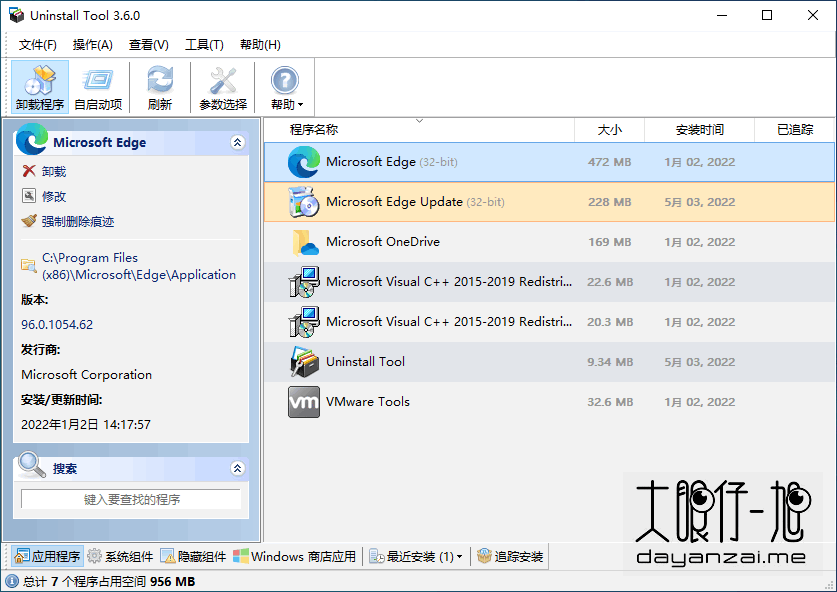Viewport: 837px width, 592px height.
Task: Click the 9.34 MB size cell
Action: pos(610,362)
